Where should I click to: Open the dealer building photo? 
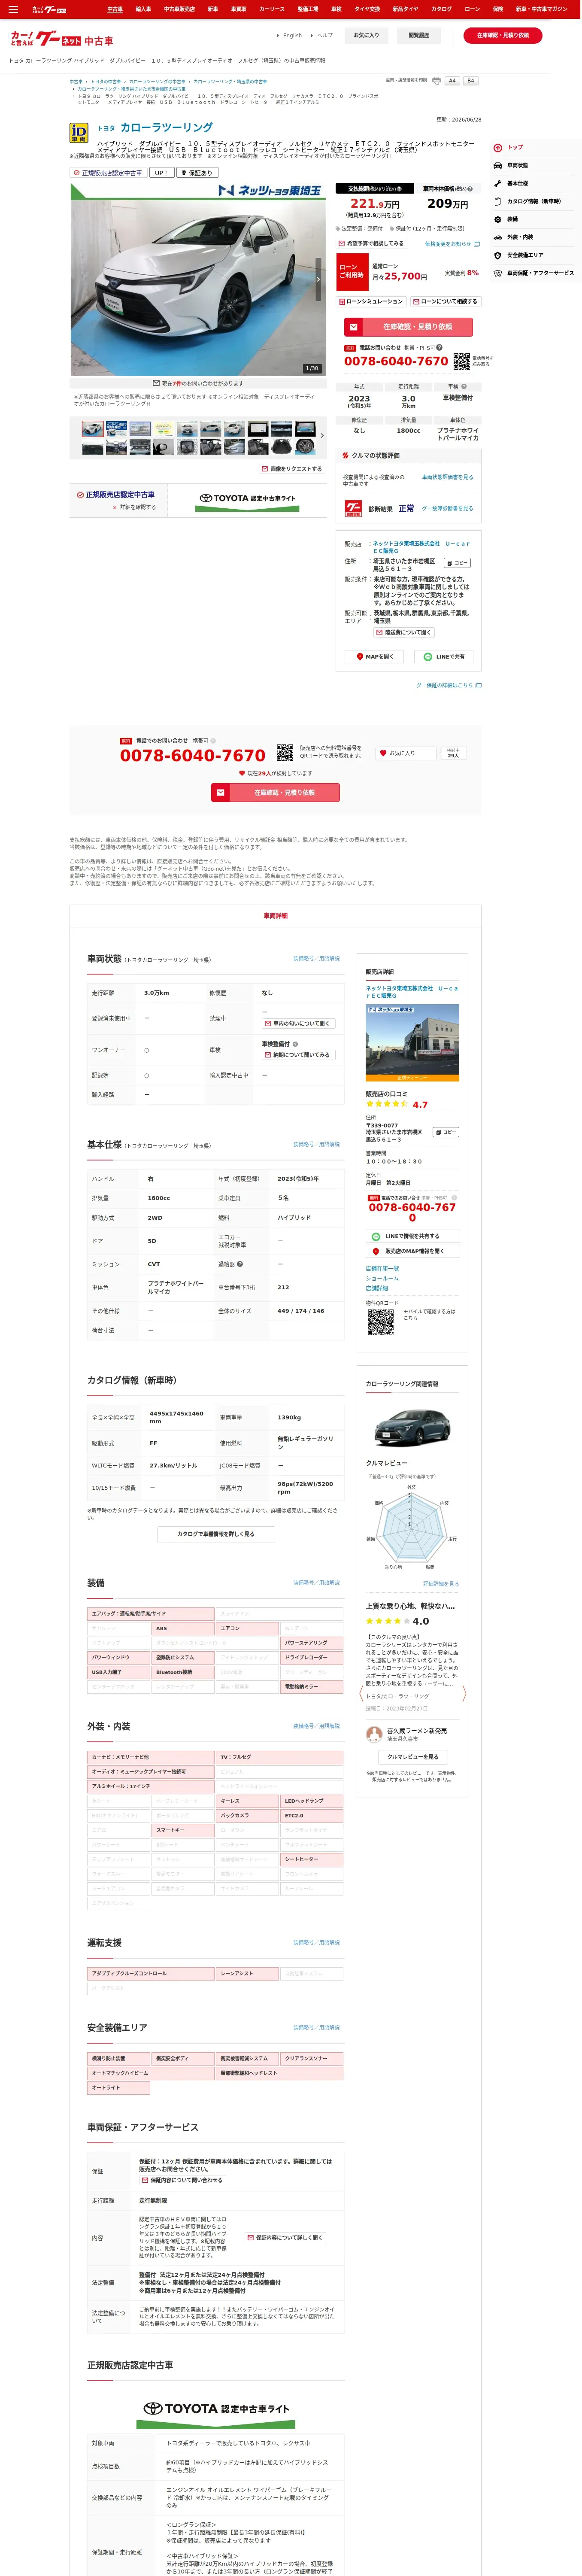click(412, 1043)
